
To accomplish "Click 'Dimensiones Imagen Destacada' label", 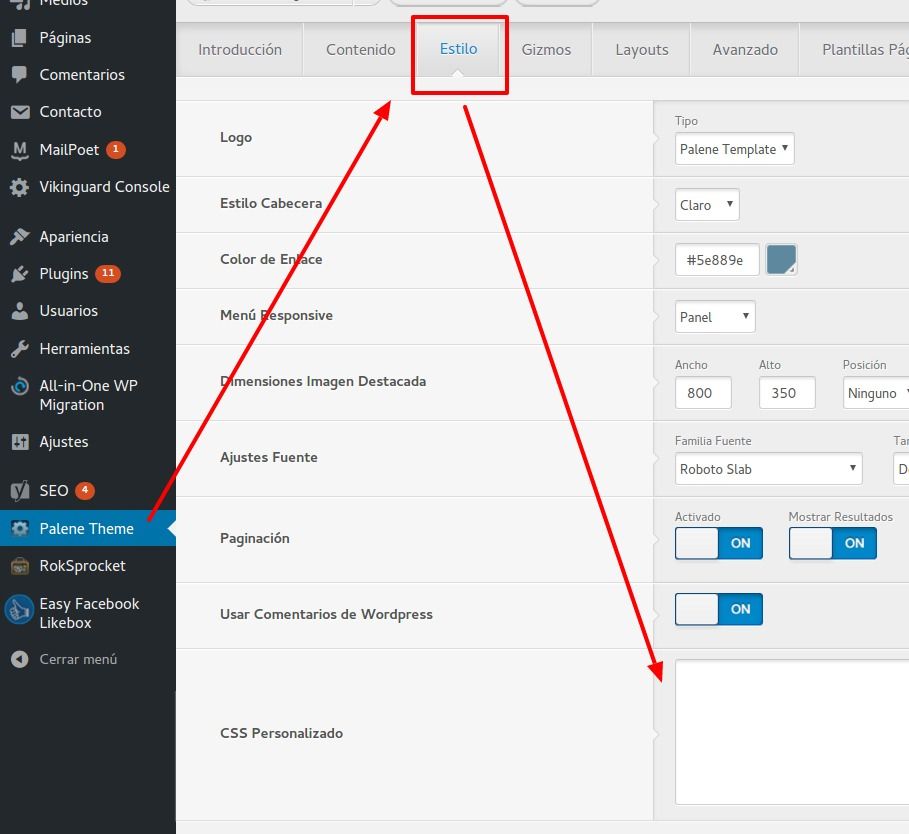I will coord(323,381).
